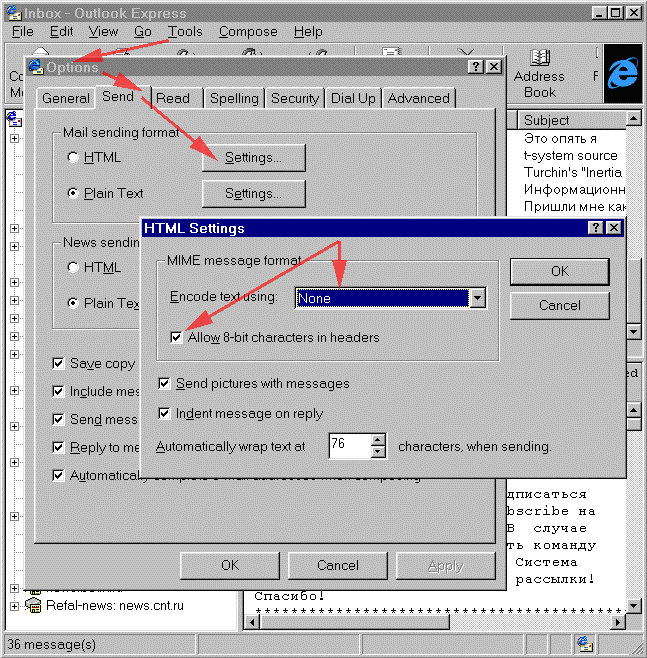
Task: Click the '36 message(s)' status bar text
Action: (51, 644)
